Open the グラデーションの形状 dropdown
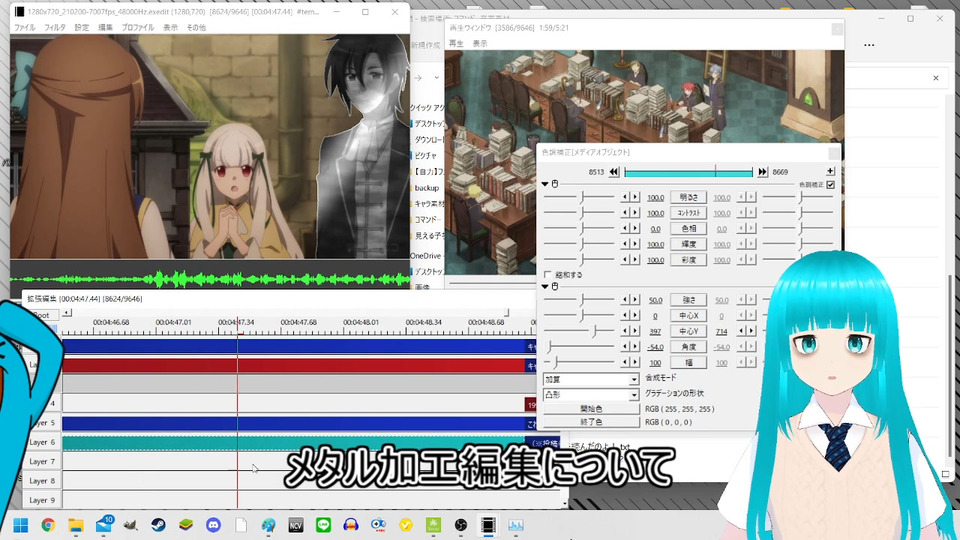This screenshot has height=540, width=960. 591,395
